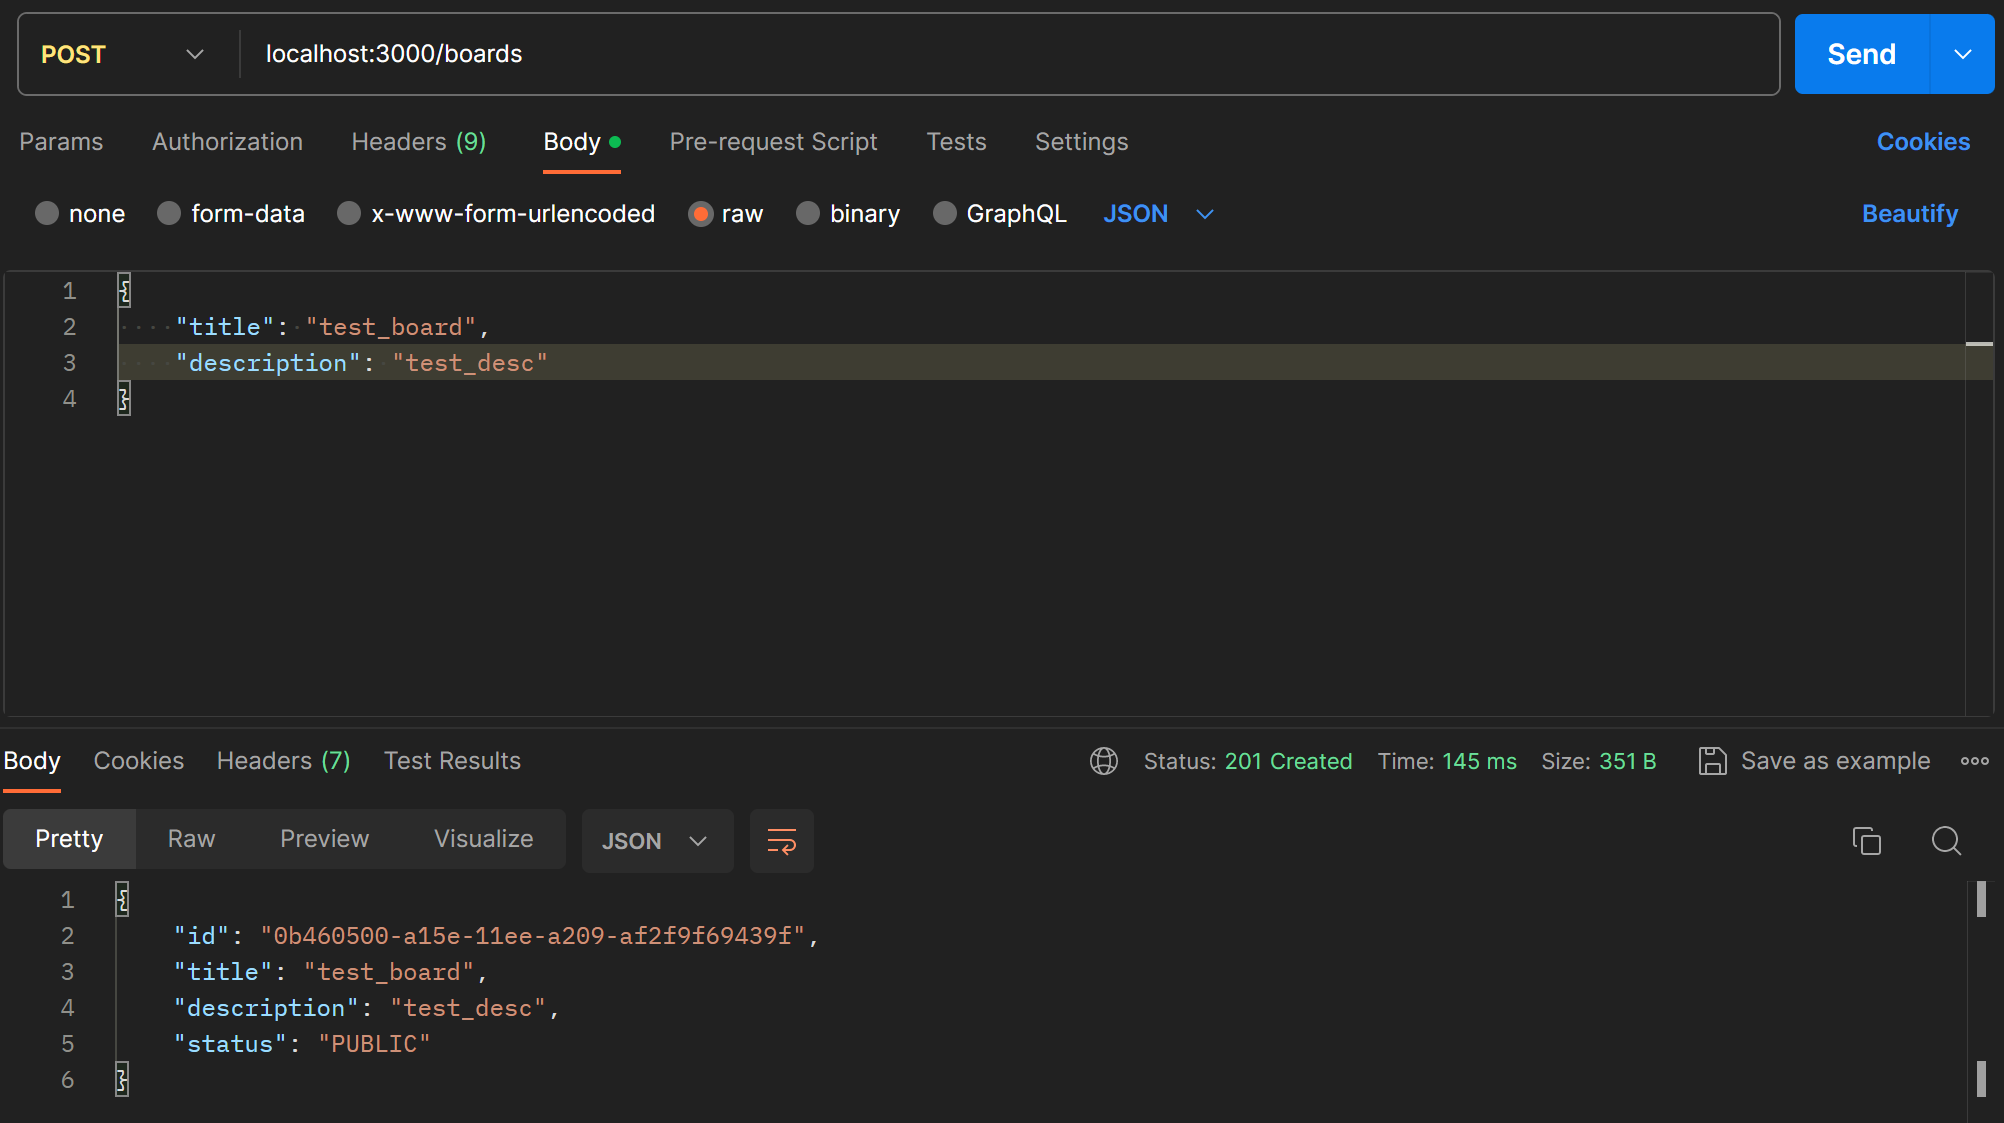Toggle the word wrap lines icon
Viewport: 2004px width, 1123px height.
(x=781, y=841)
